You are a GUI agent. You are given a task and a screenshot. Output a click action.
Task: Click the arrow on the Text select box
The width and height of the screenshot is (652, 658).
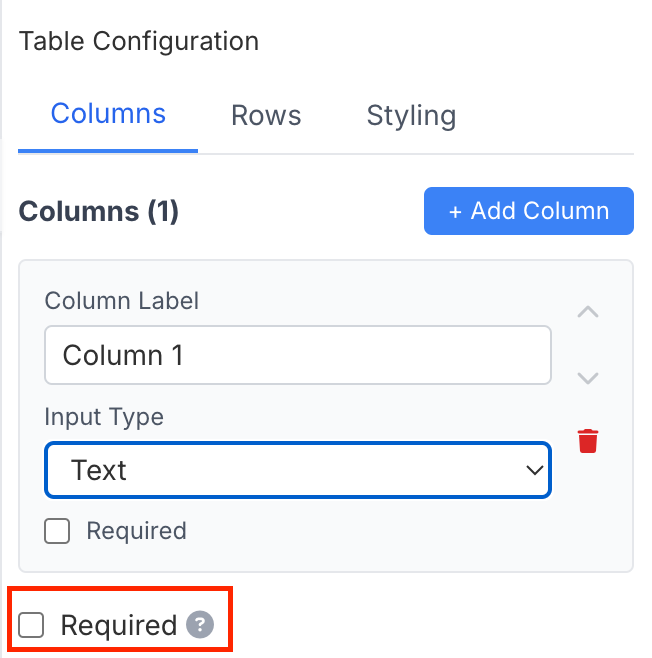[x=534, y=470]
